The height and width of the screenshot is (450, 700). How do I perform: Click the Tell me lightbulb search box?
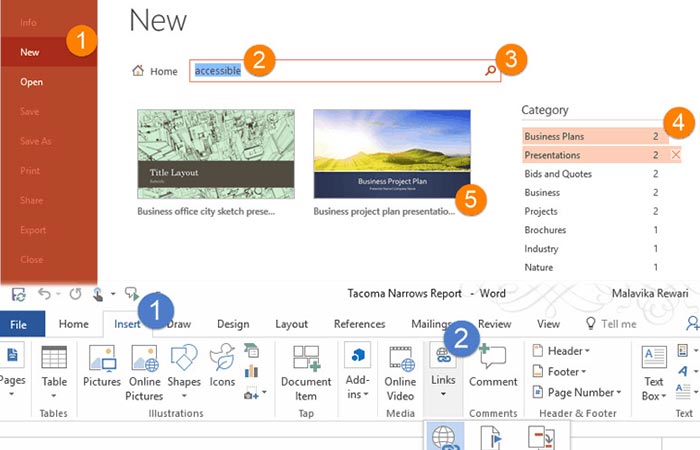pyautogui.click(x=611, y=324)
